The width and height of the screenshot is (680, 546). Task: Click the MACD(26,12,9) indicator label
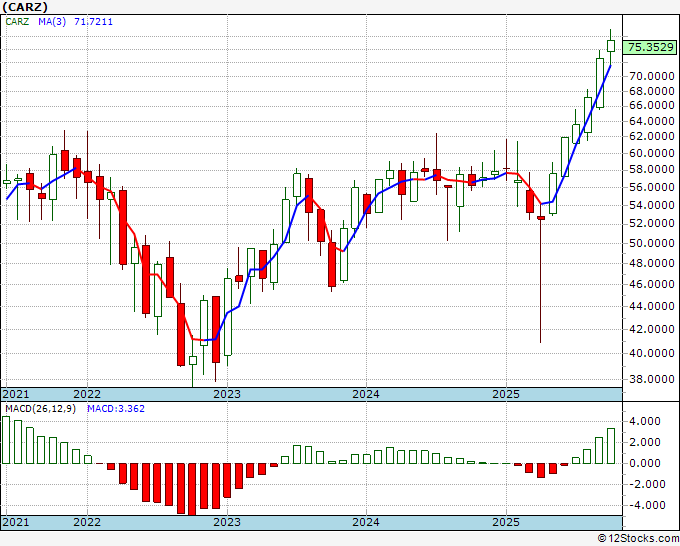(40, 409)
